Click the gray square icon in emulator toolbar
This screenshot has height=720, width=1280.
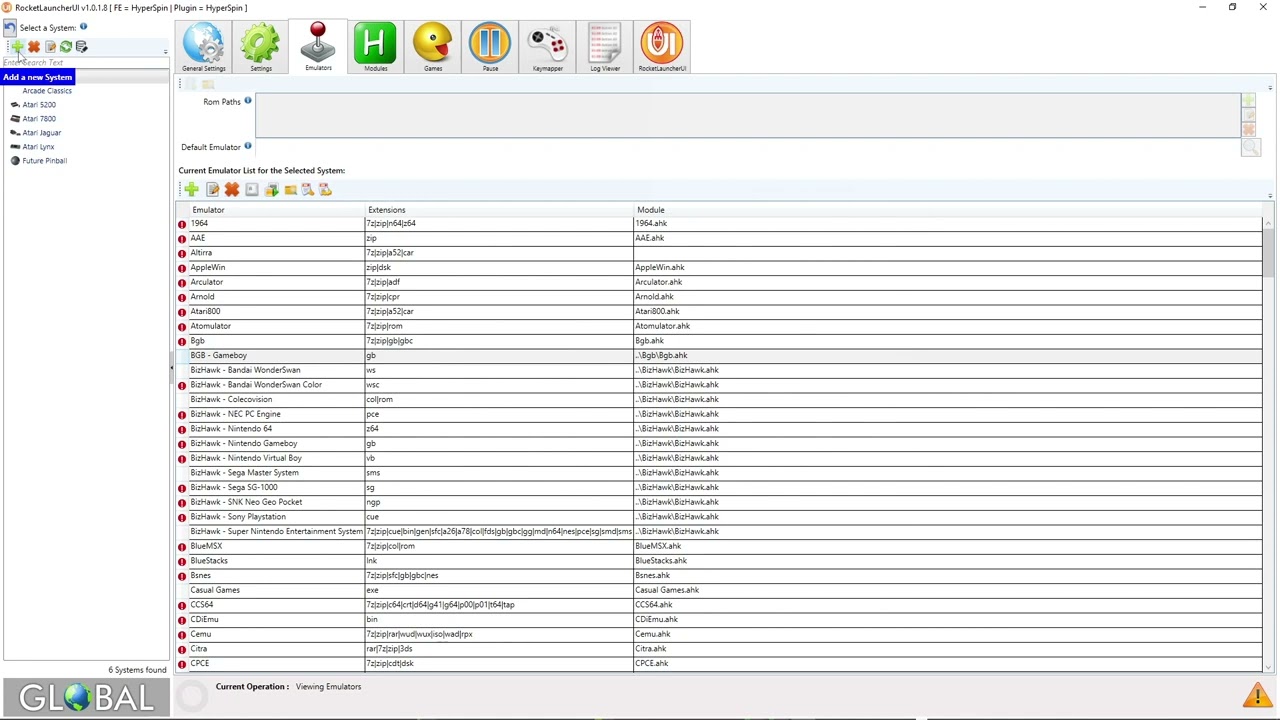pos(252,190)
